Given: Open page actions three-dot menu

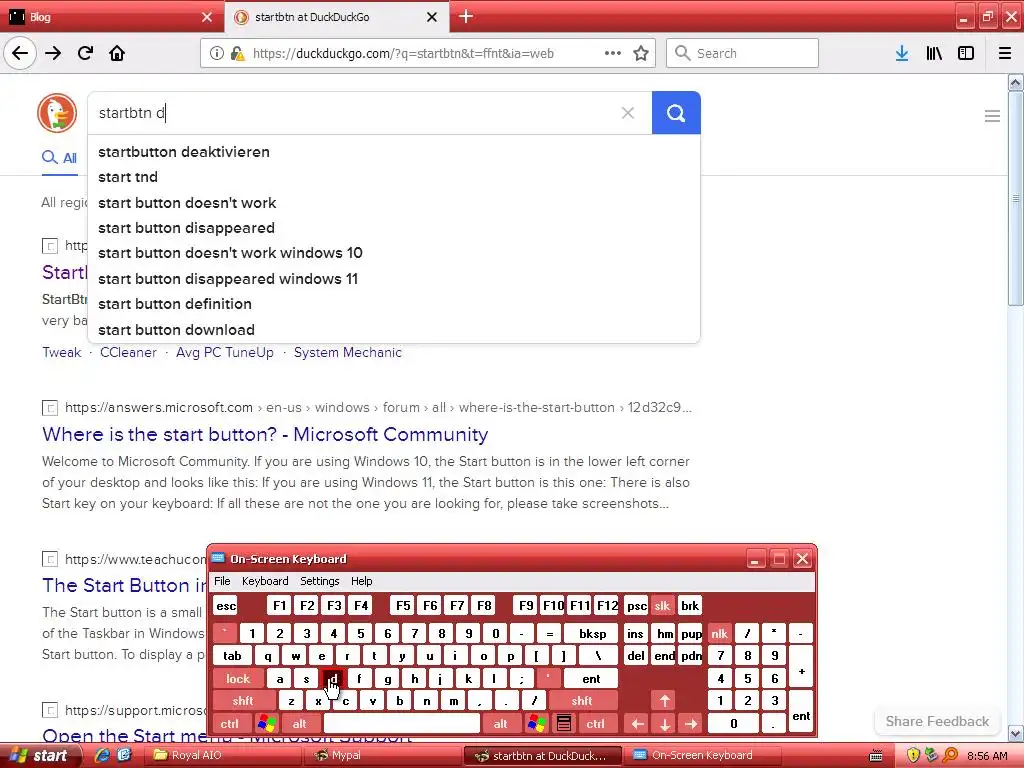Looking at the screenshot, I should pyautogui.click(x=613, y=53).
